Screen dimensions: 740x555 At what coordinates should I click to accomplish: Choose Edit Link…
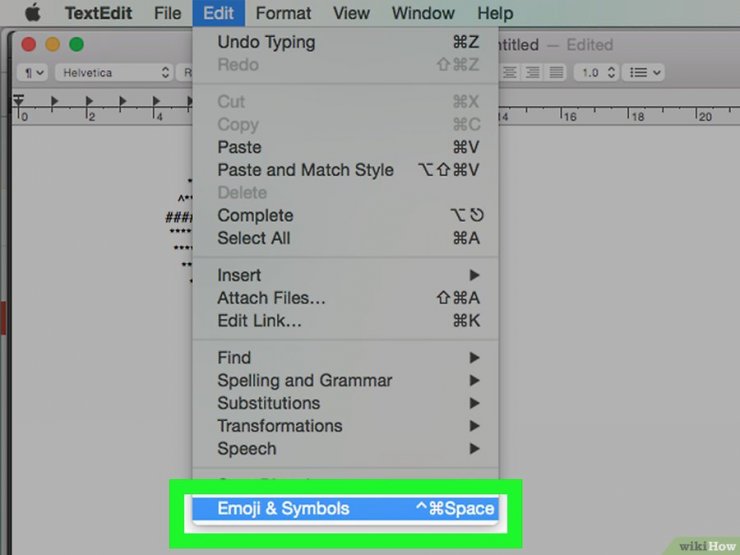coord(345,321)
